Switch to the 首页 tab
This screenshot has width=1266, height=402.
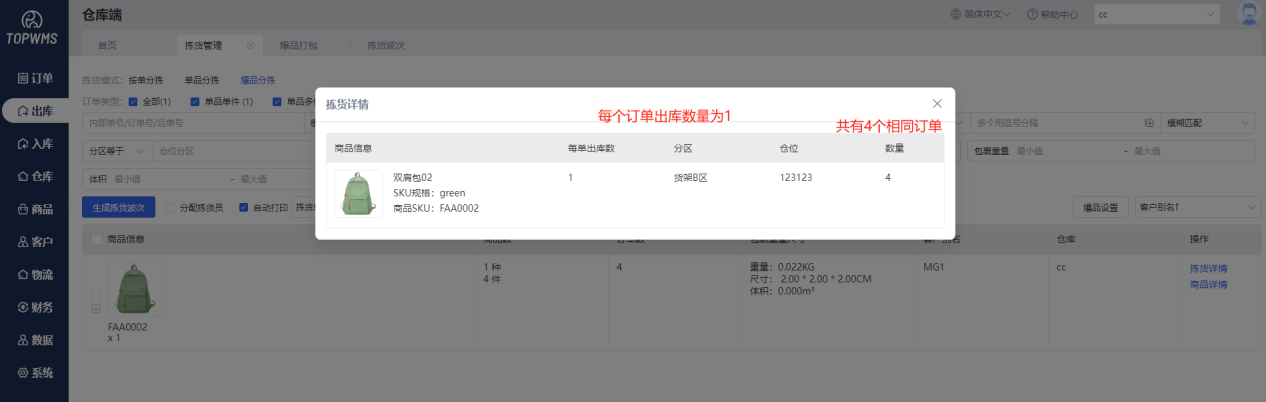point(107,45)
